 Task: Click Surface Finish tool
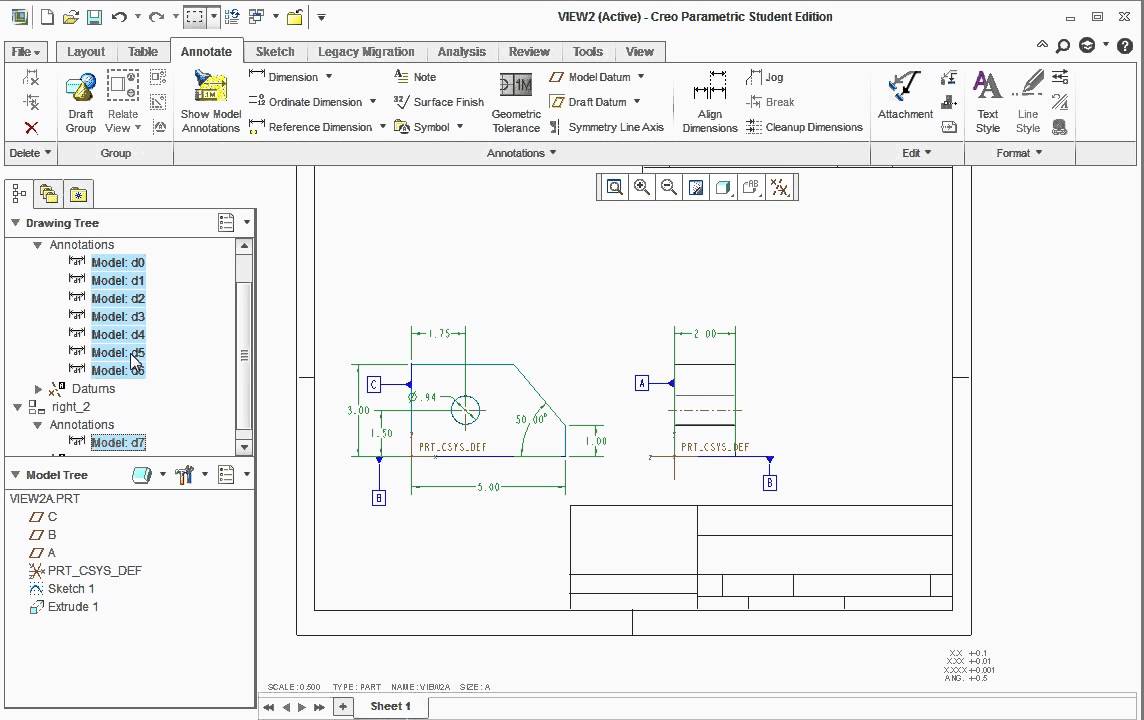point(438,102)
